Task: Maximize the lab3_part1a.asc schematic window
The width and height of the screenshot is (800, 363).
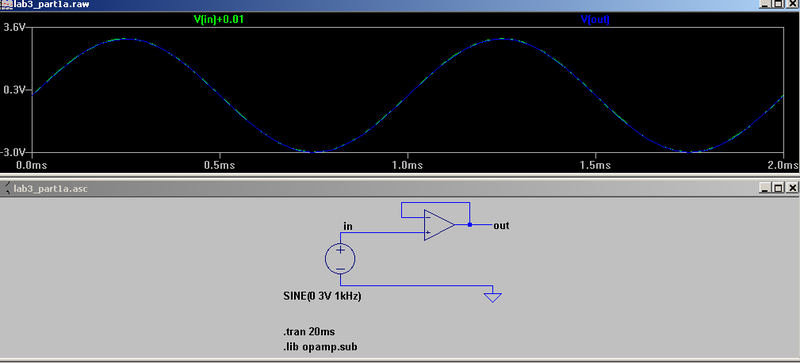Action: point(778,188)
